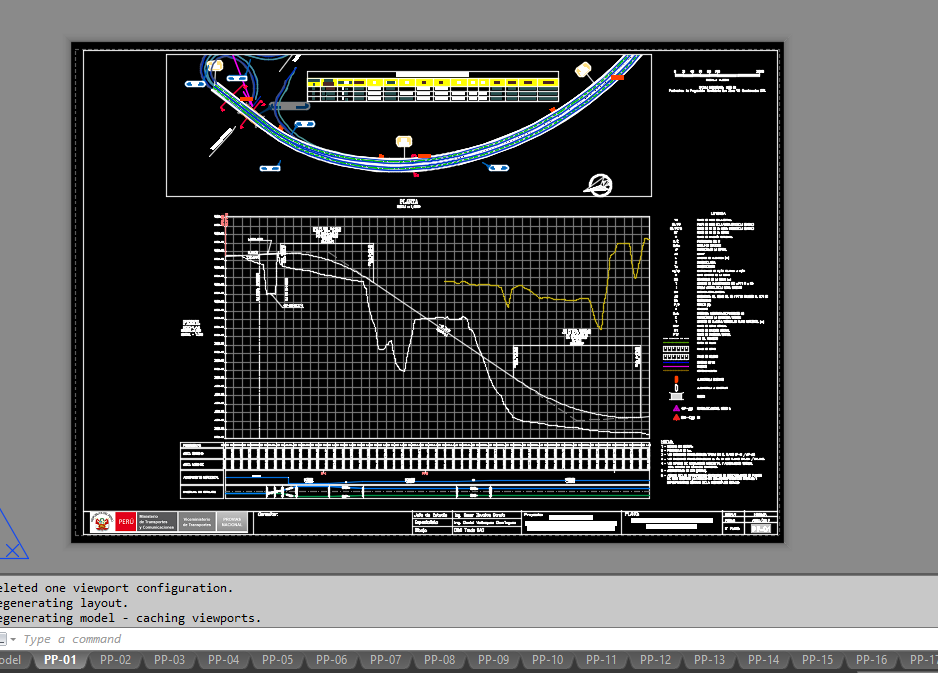Screen dimensions: 938x673
Task: Click the Peru coat of arms logo
Action: (101, 521)
